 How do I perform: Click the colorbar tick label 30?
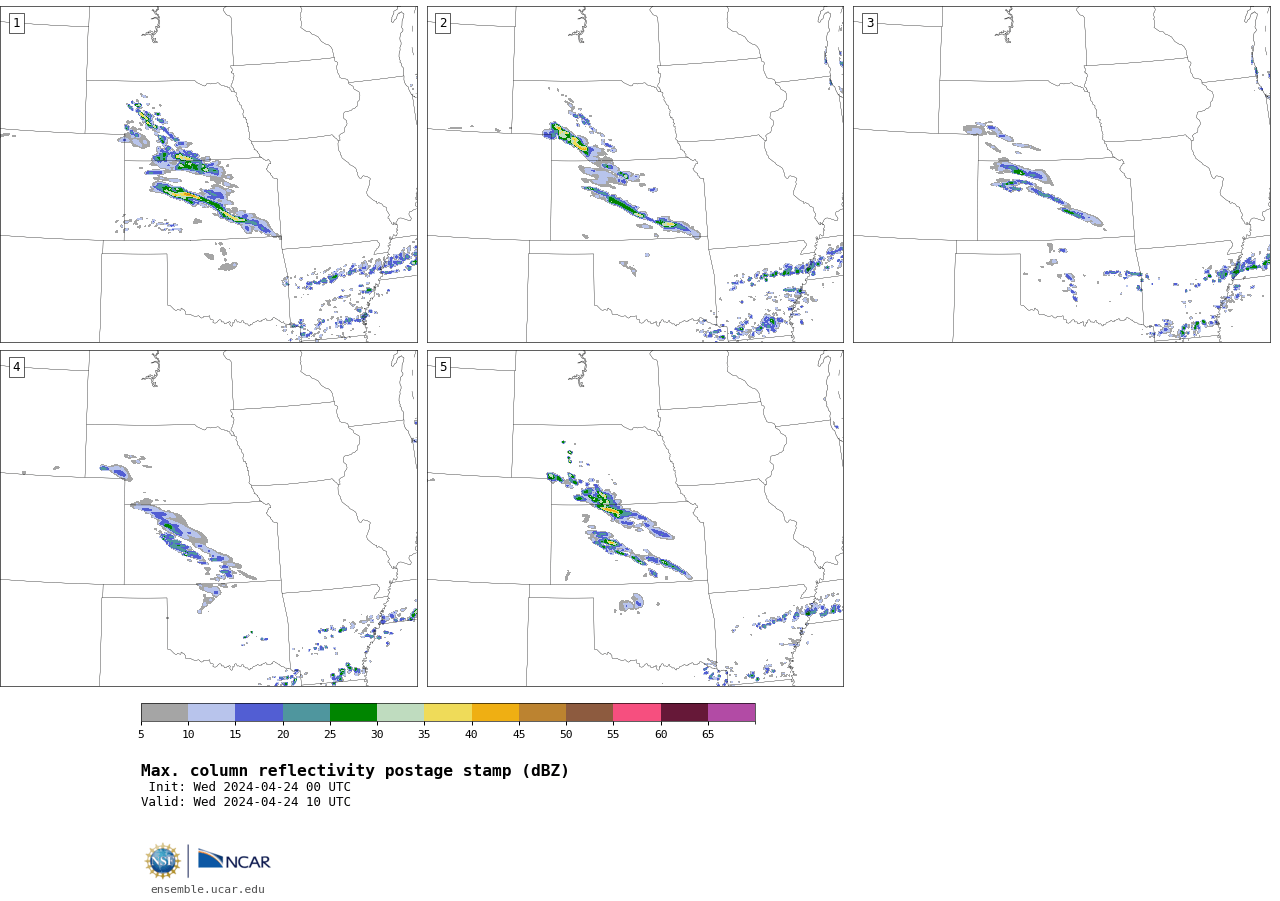377,734
